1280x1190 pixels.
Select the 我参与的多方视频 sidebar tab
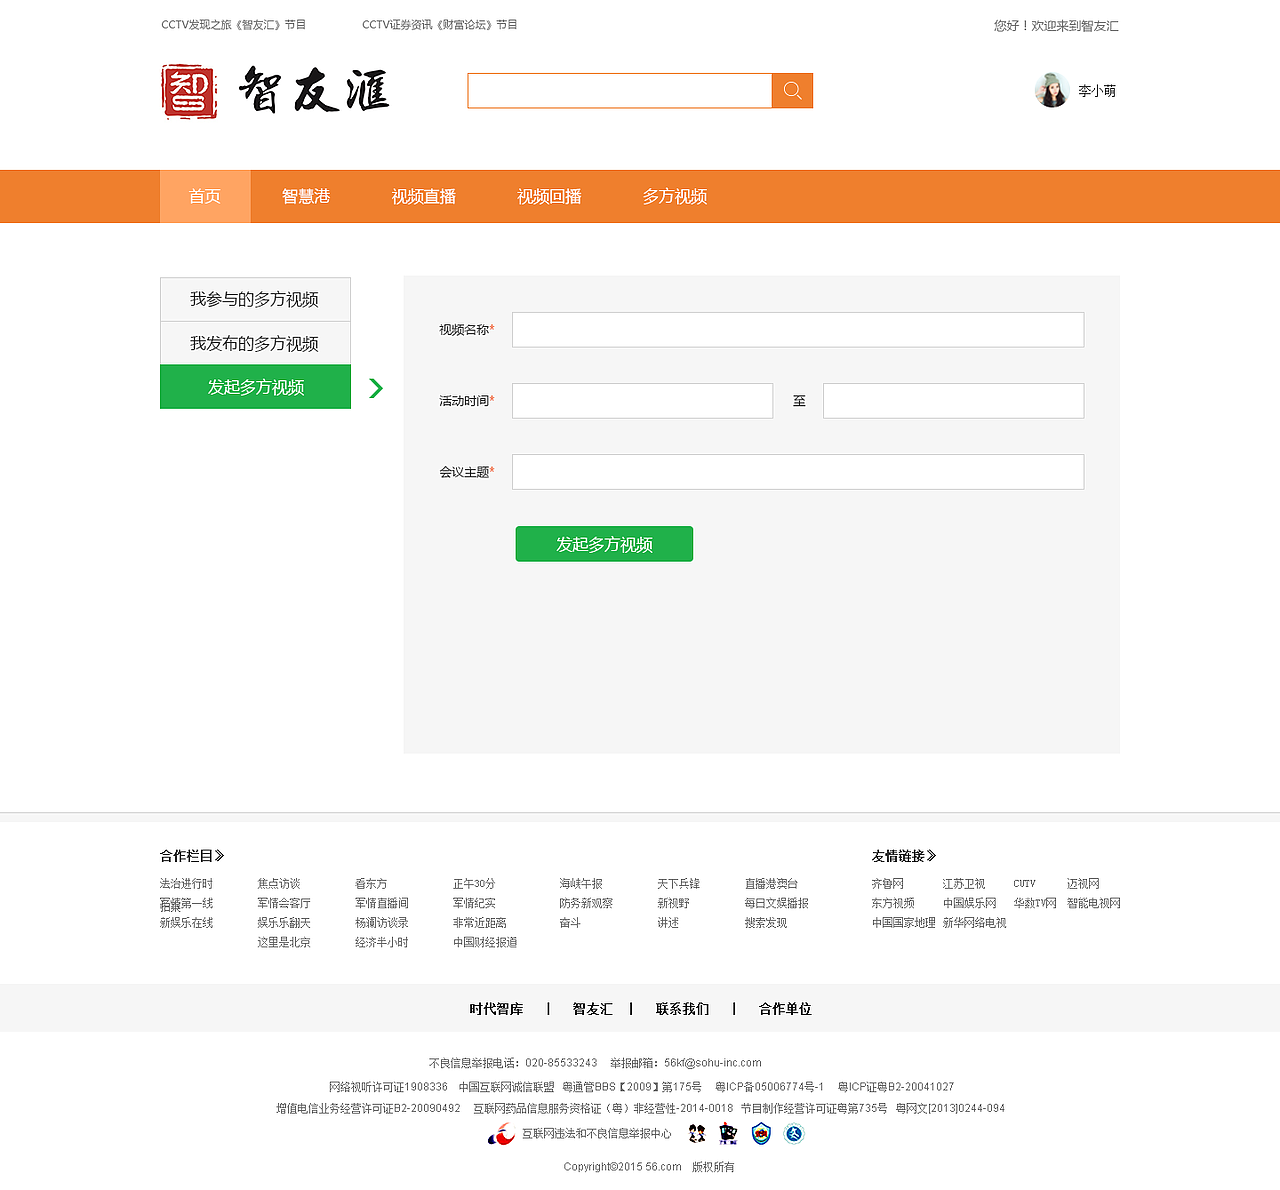[x=255, y=299]
